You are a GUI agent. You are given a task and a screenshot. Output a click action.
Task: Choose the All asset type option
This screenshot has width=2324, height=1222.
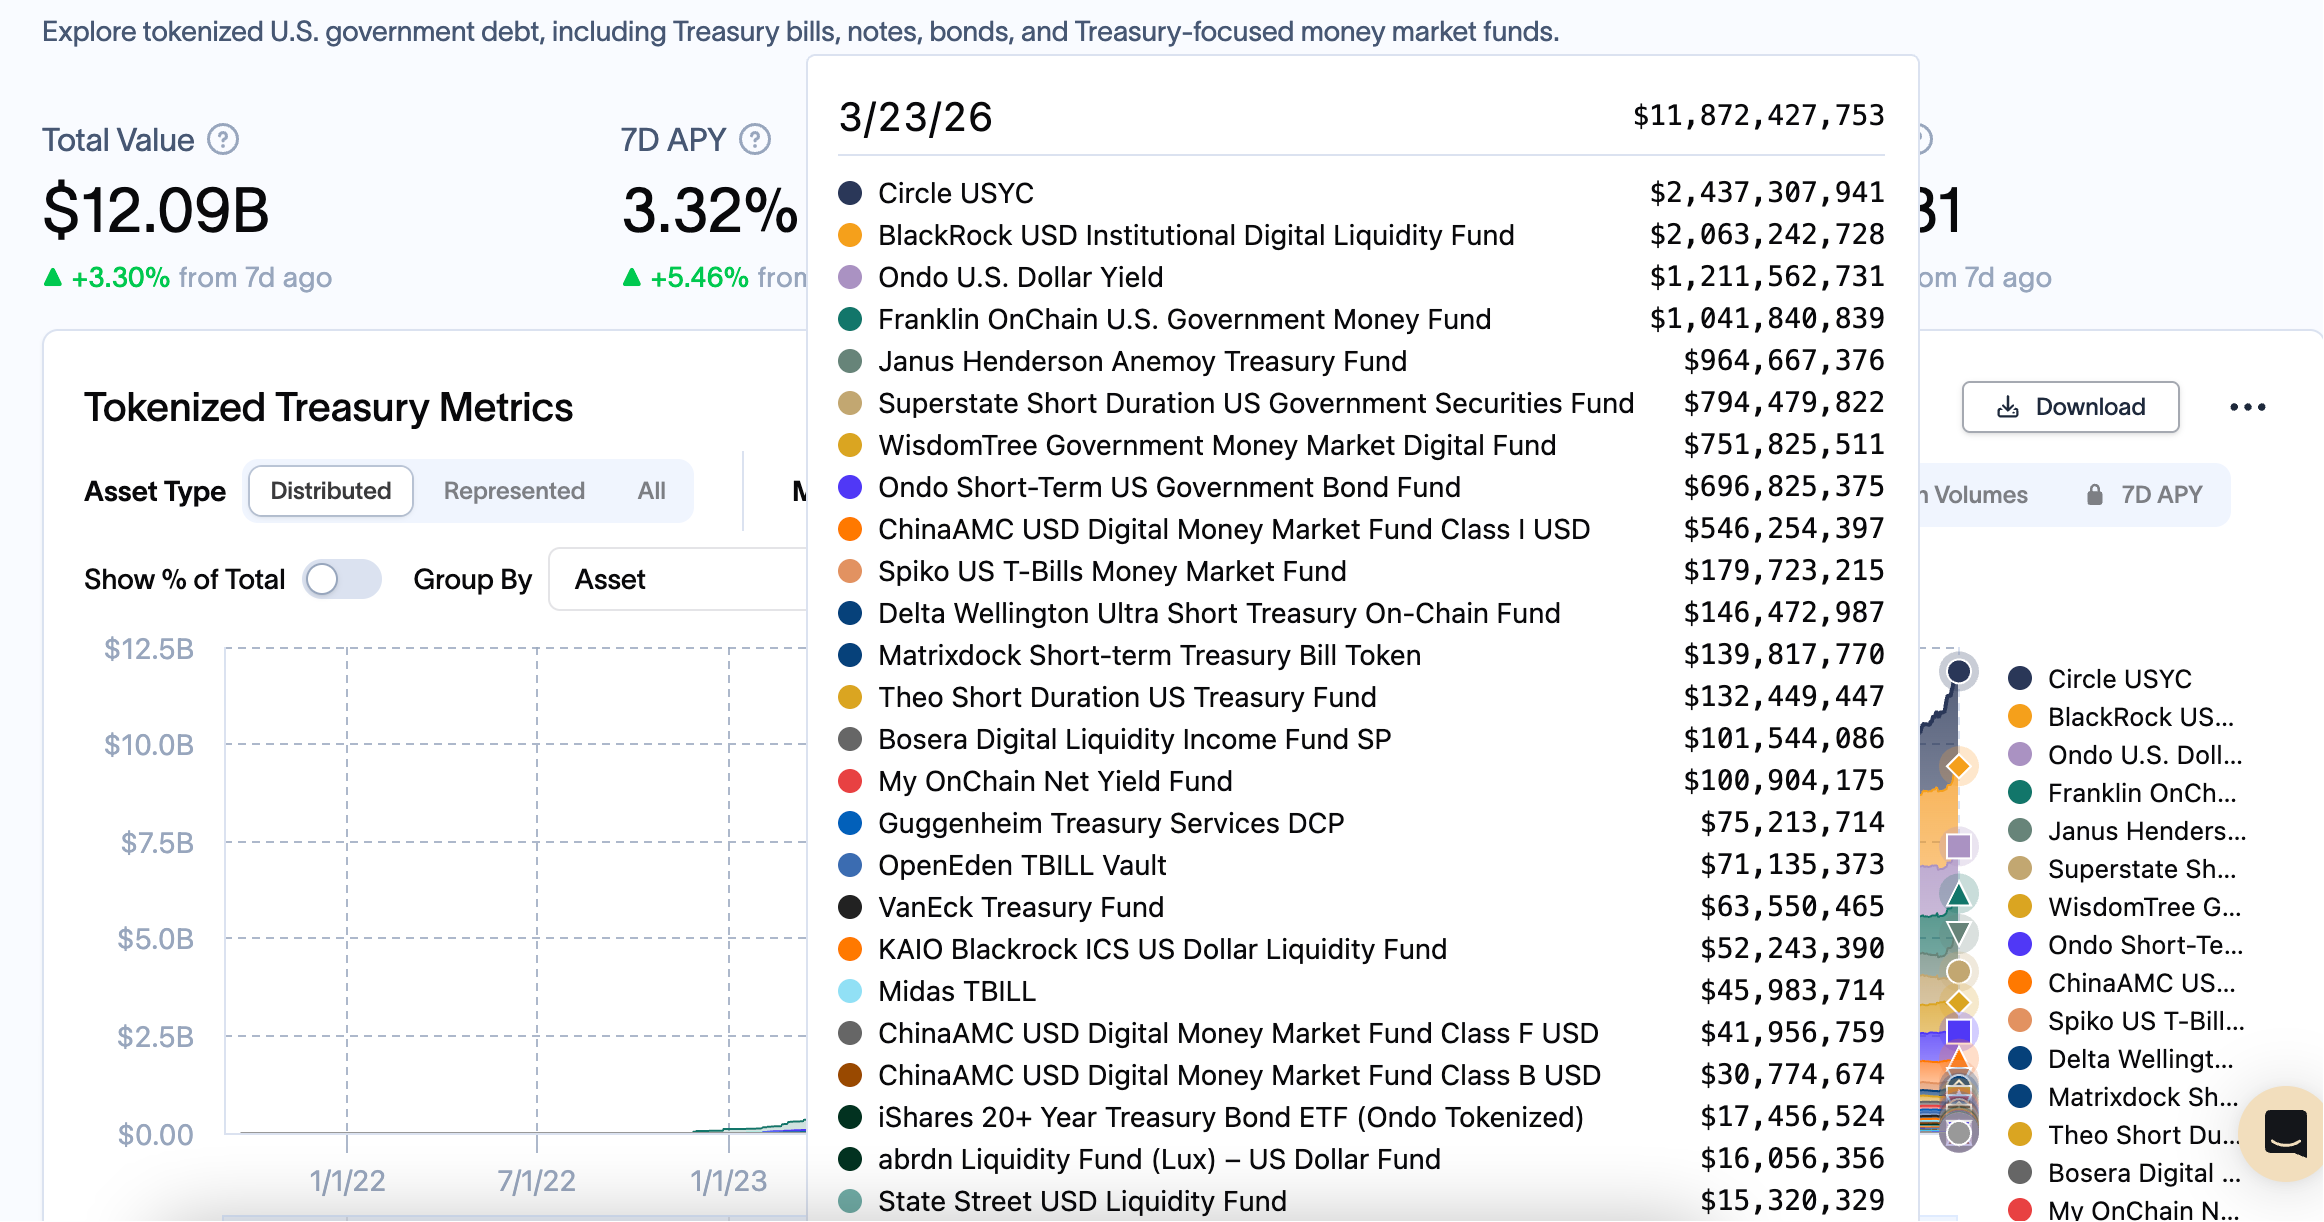(x=651, y=491)
